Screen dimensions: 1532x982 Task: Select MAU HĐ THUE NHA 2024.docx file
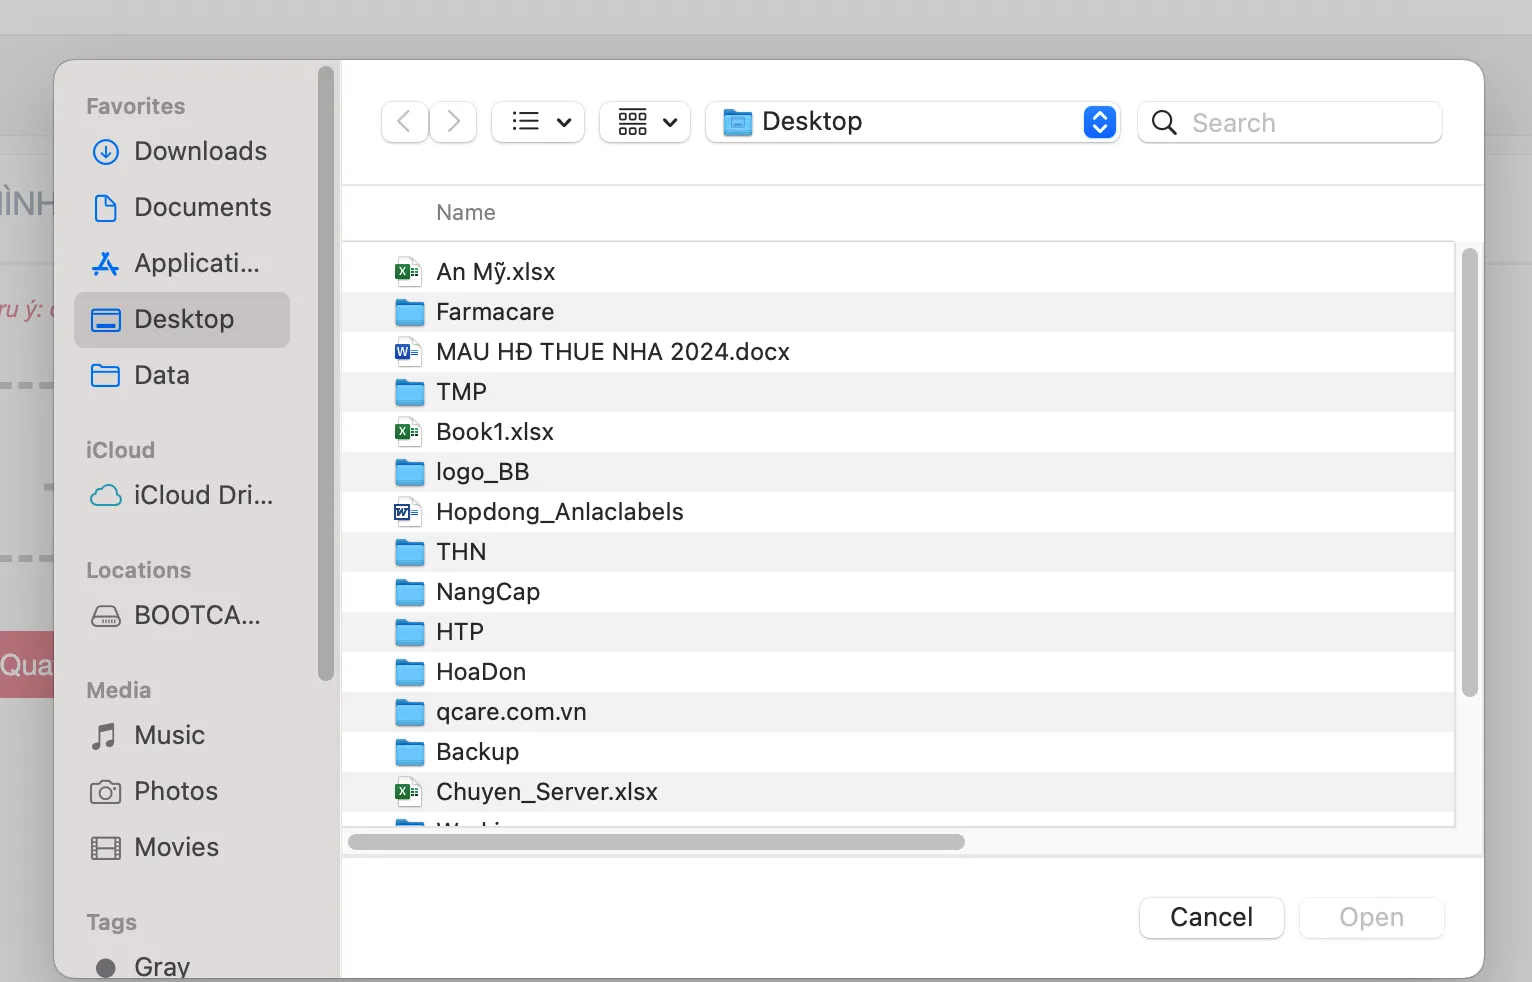tap(612, 352)
